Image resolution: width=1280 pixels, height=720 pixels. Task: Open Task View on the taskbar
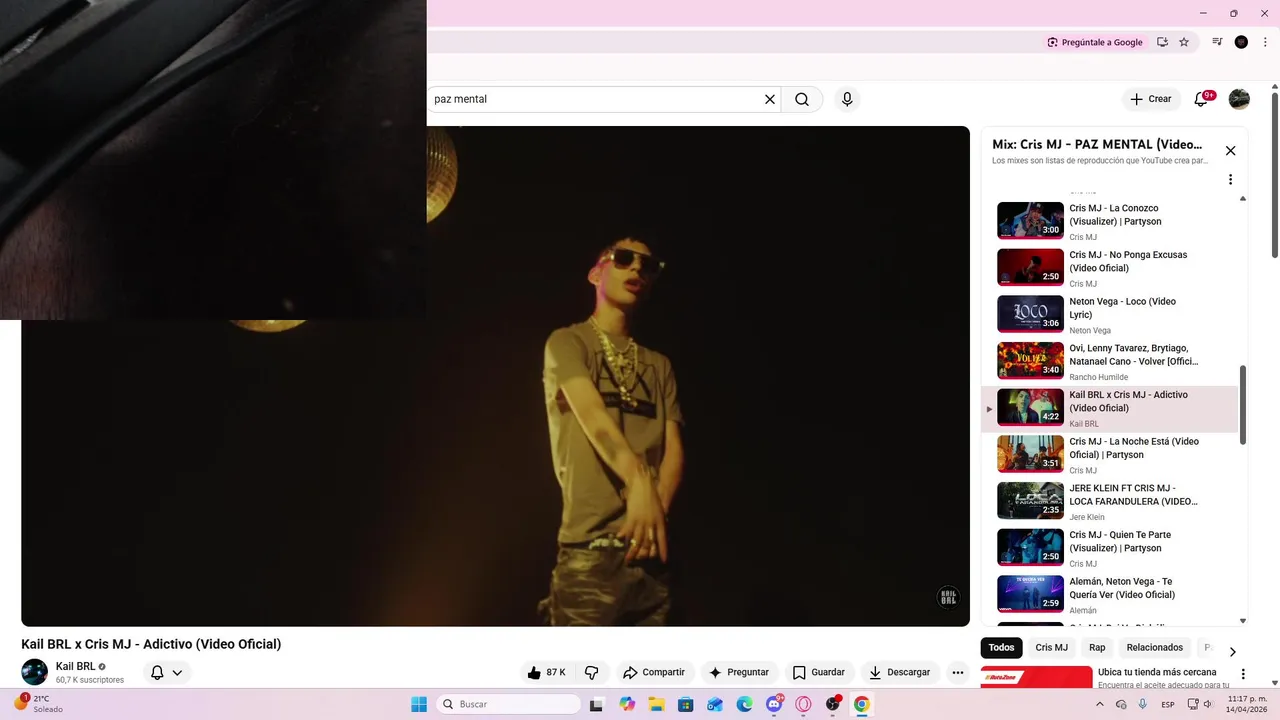coord(597,704)
